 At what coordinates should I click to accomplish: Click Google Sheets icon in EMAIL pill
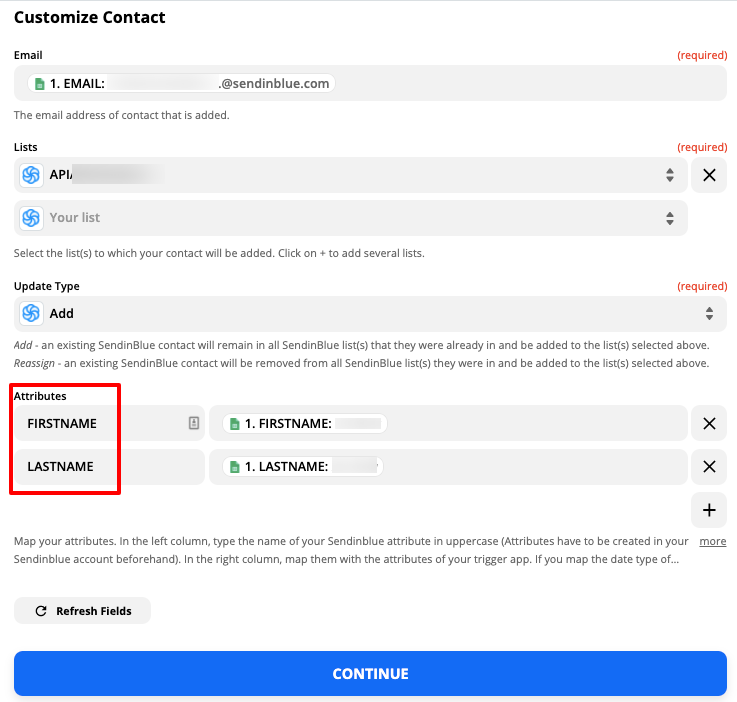[40, 84]
